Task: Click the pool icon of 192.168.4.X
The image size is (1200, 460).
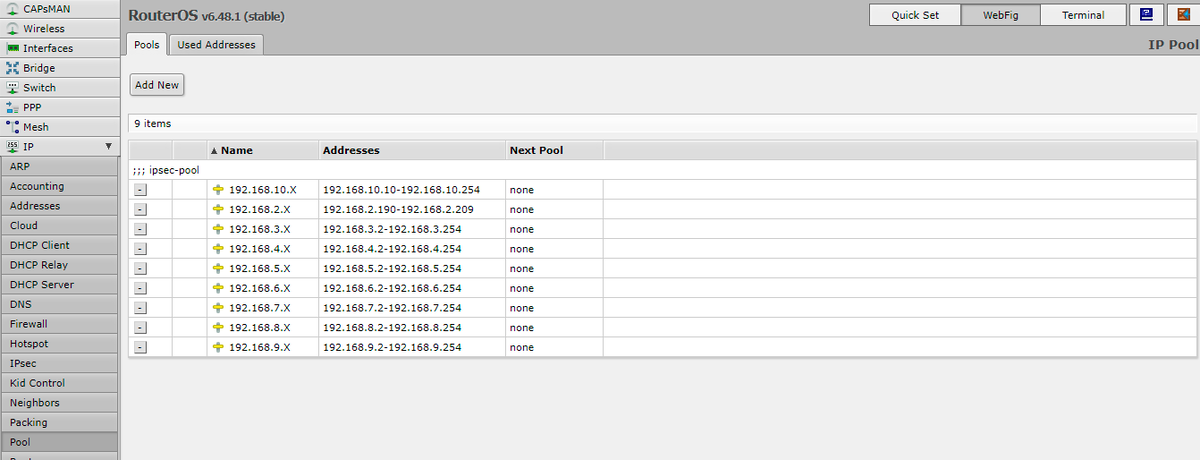Action: pos(219,249)
